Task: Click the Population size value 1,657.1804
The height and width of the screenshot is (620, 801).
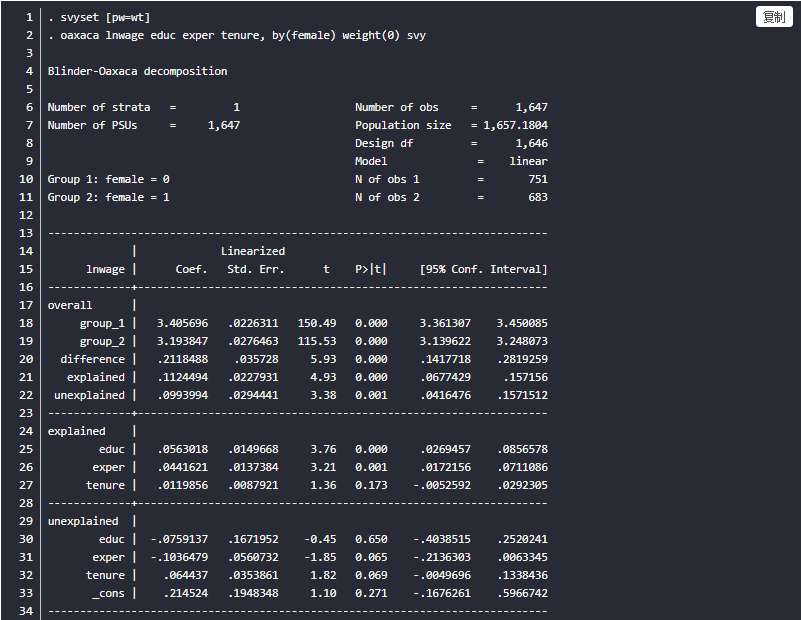Action: (x=515, y=125)
